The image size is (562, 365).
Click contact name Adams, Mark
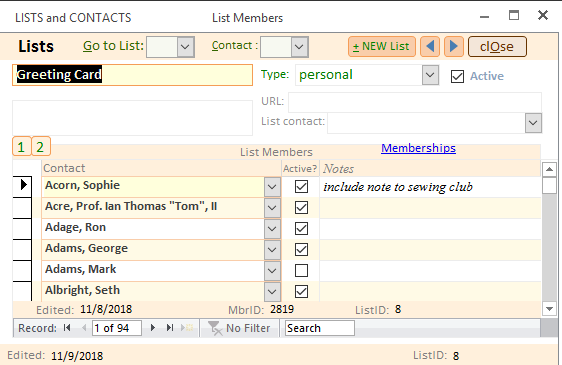(81, 269)
